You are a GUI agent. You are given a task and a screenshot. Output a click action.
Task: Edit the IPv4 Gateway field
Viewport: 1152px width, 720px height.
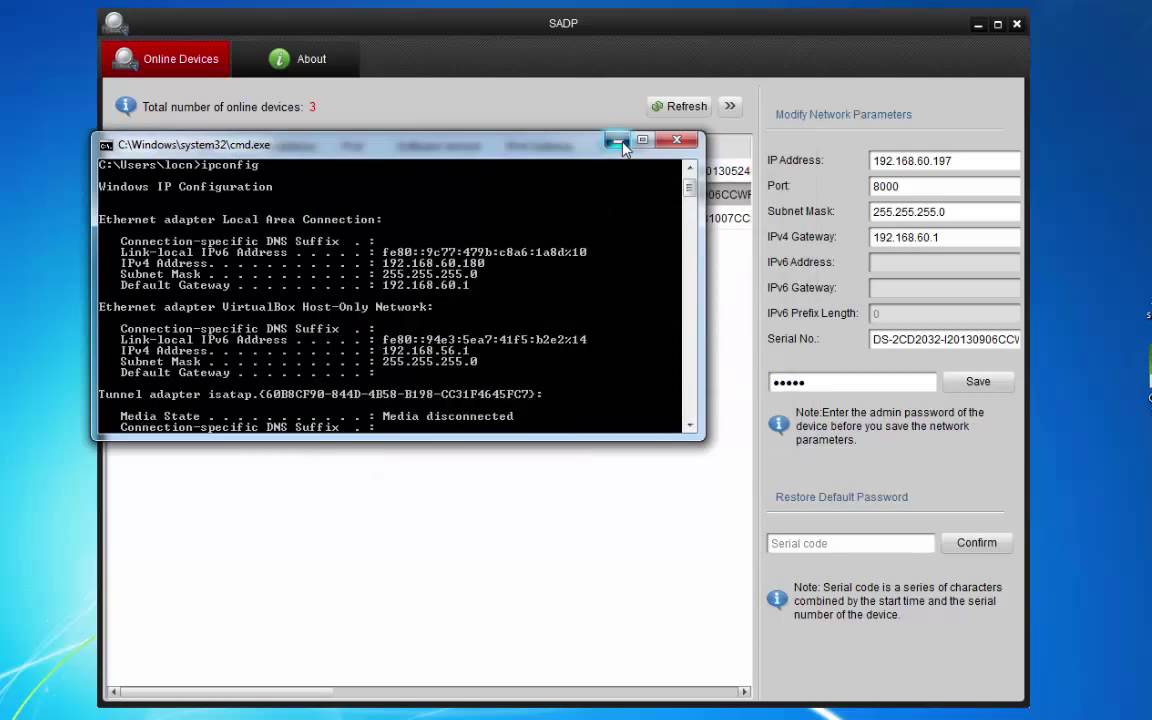coord(944,237)
